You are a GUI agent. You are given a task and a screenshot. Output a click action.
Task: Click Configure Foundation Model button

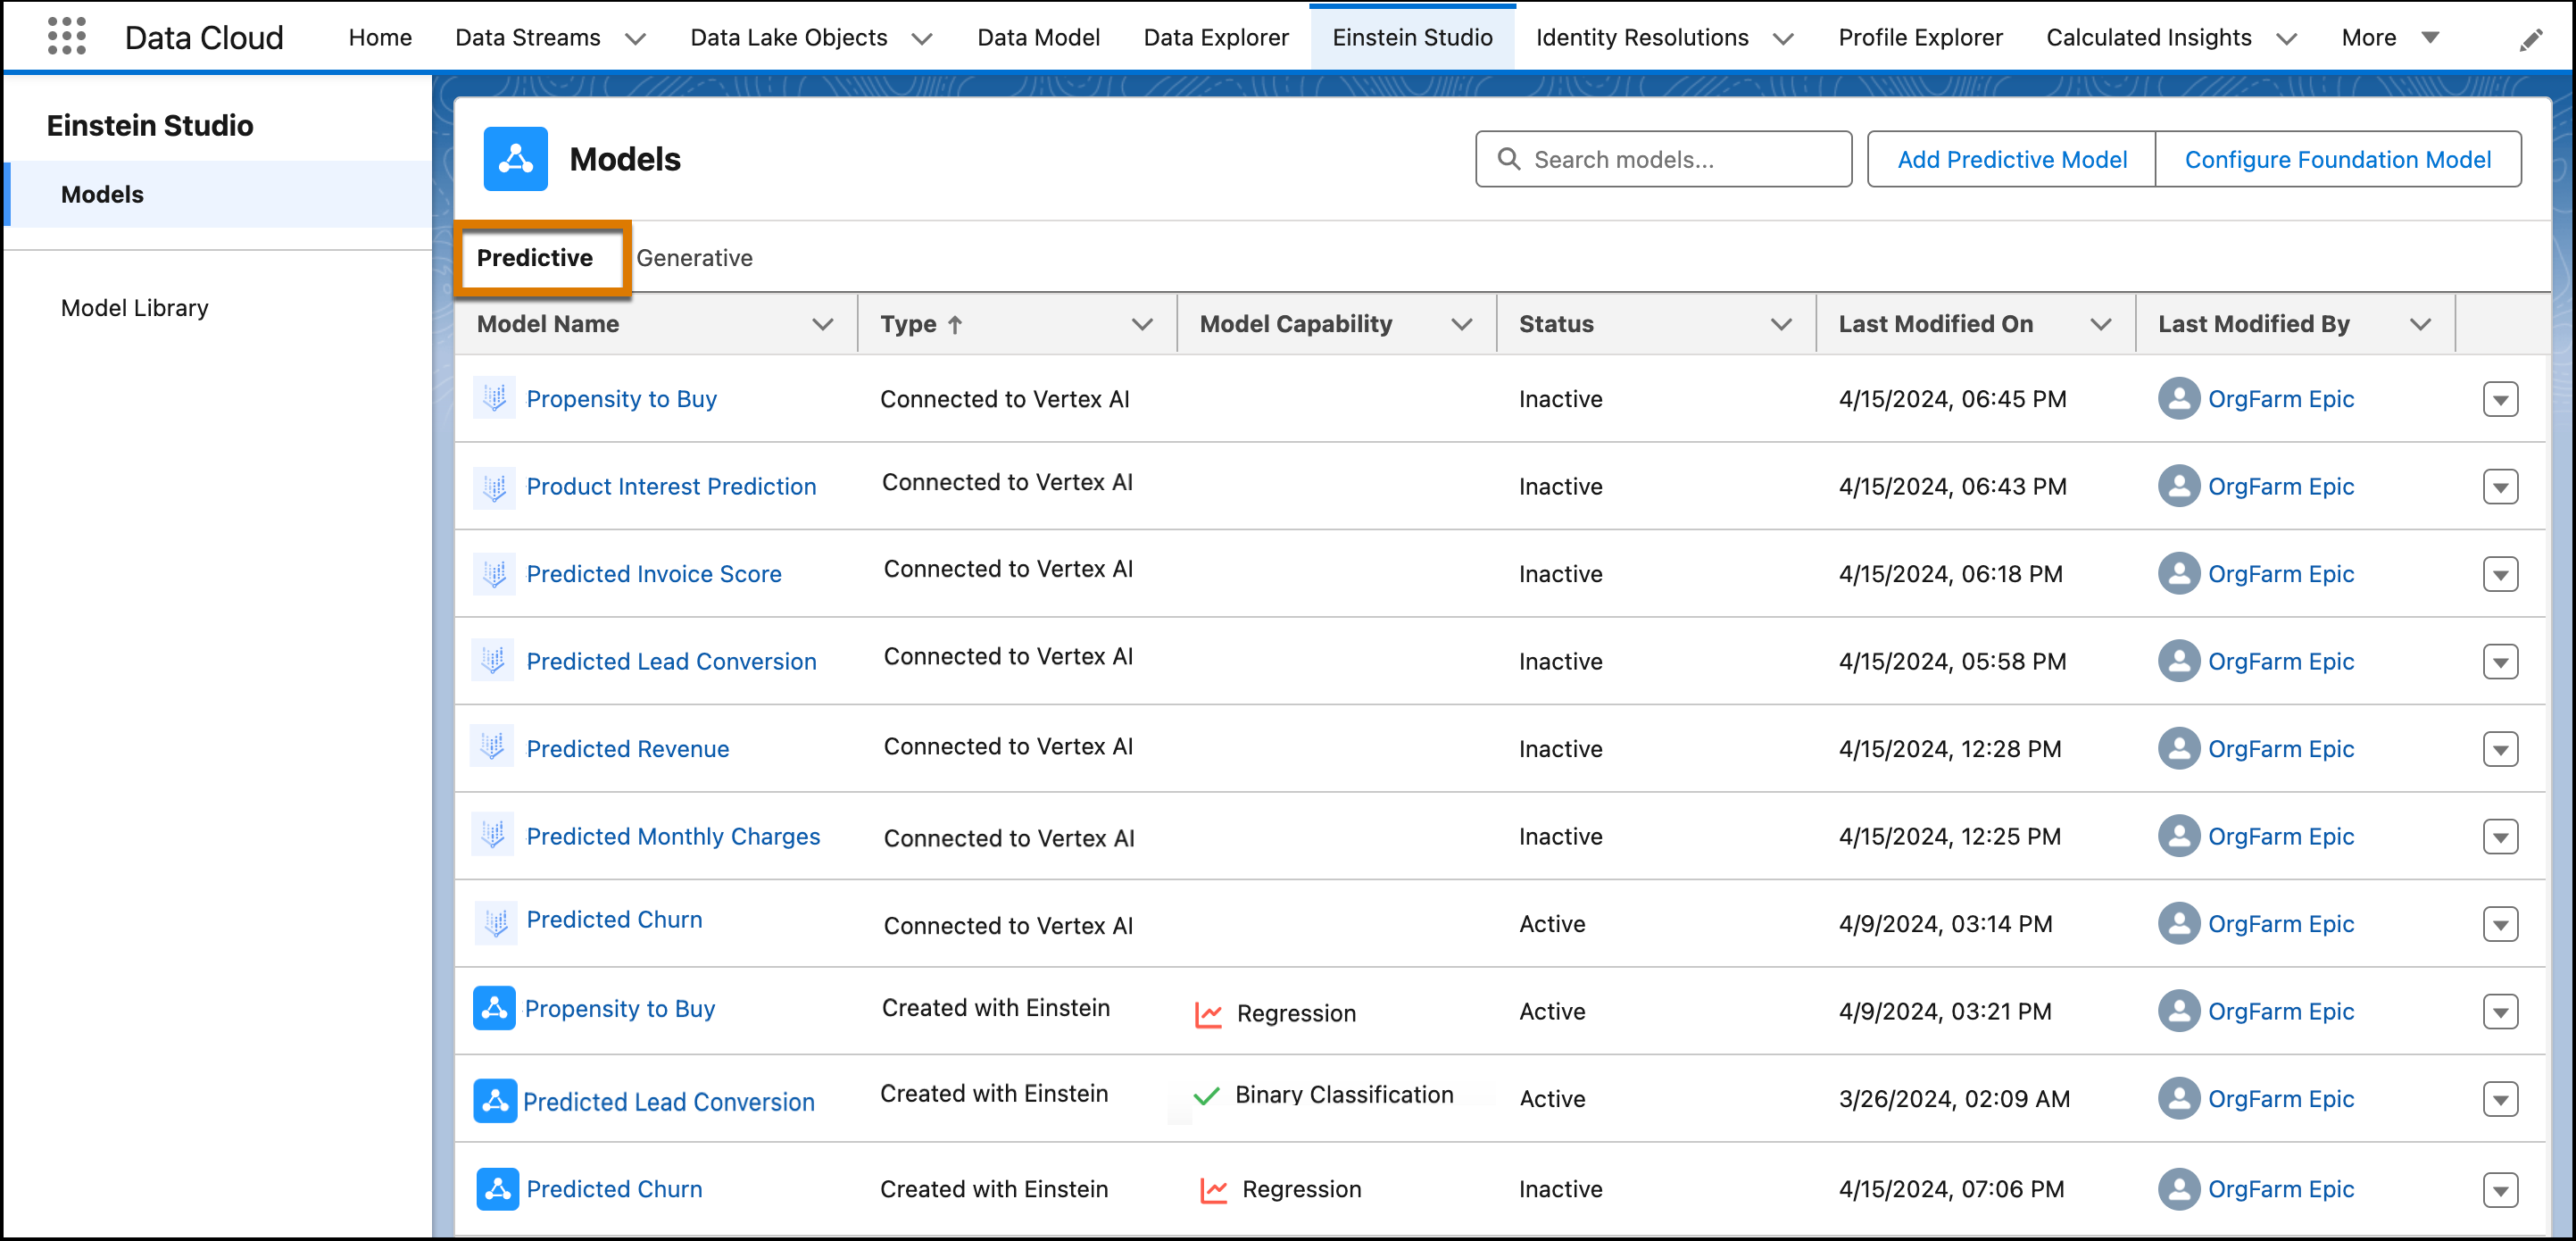(x=2337, y=159)
